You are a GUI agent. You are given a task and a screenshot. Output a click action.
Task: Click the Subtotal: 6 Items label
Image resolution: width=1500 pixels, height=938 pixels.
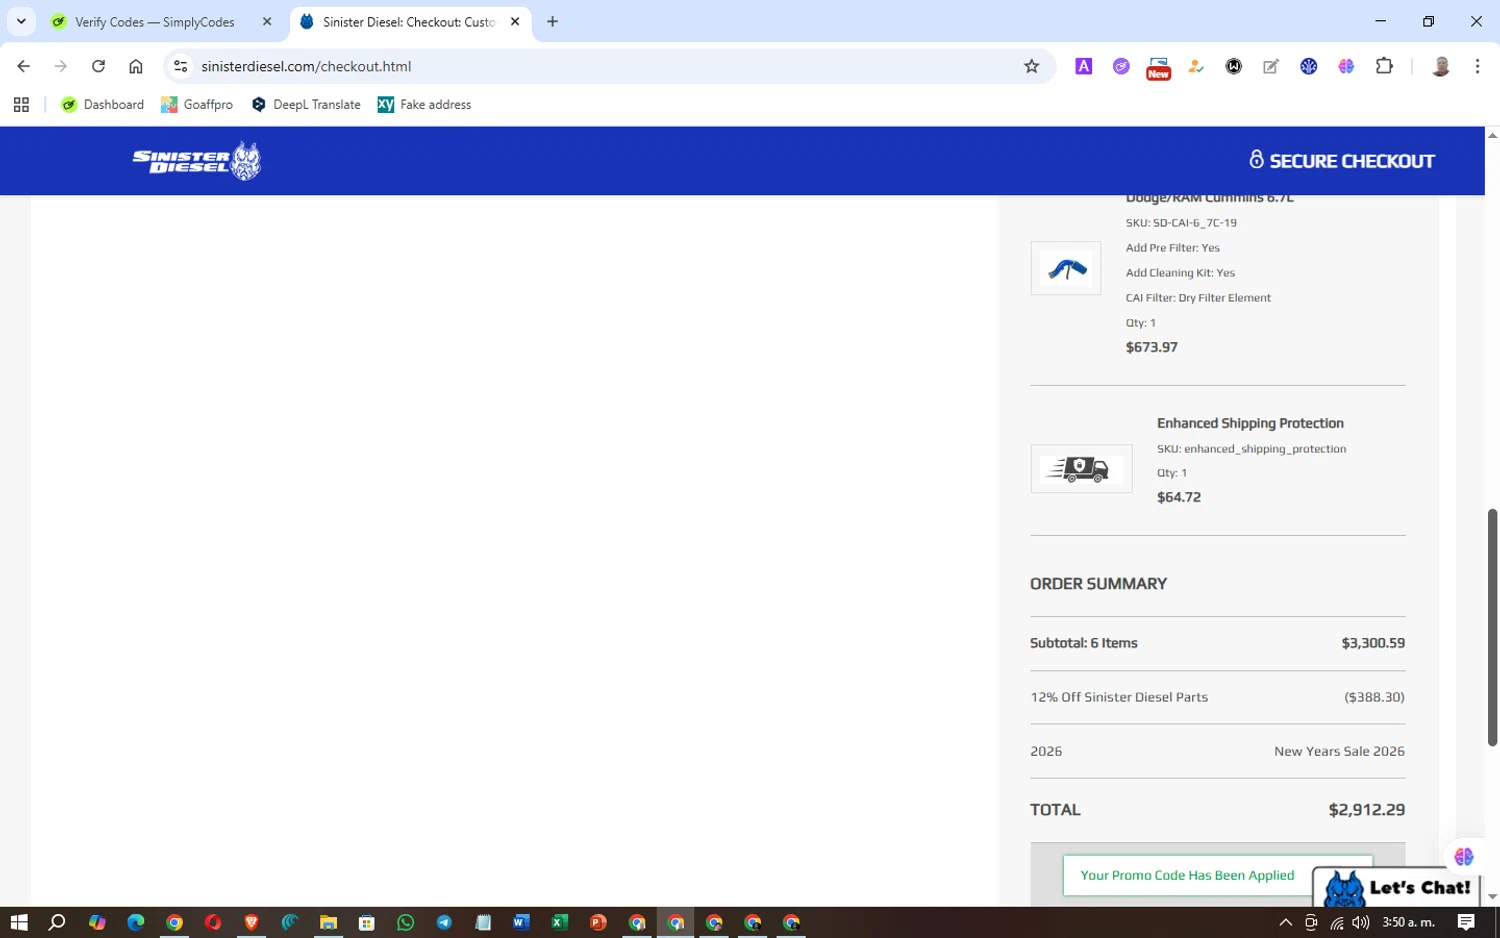[x=1083, y=643]
